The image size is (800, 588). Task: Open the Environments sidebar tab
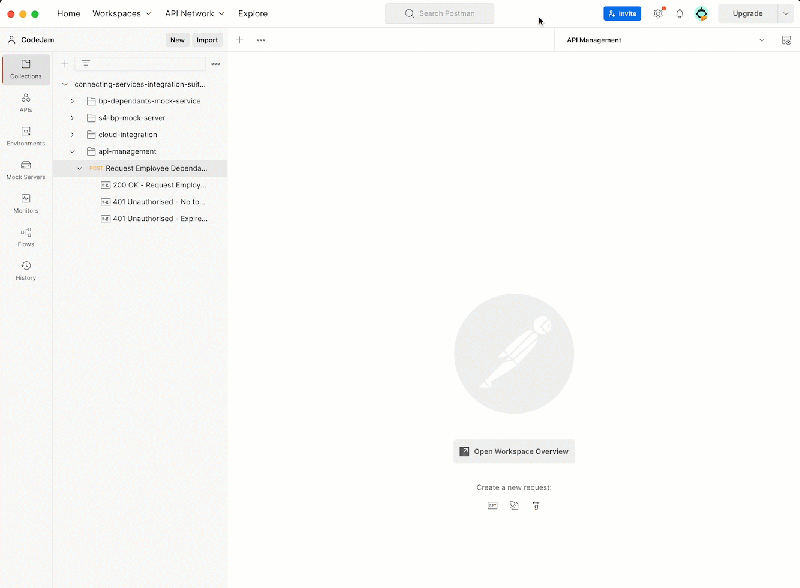tap(26, 136)
